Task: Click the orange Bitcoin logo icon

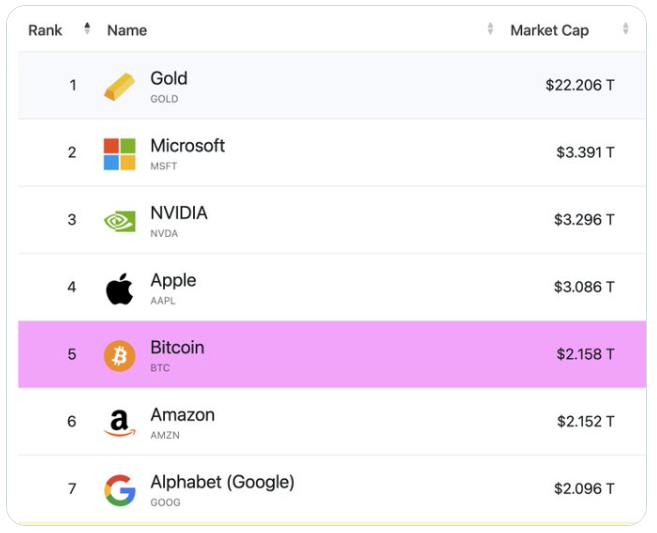Action: tap(119, 355)
